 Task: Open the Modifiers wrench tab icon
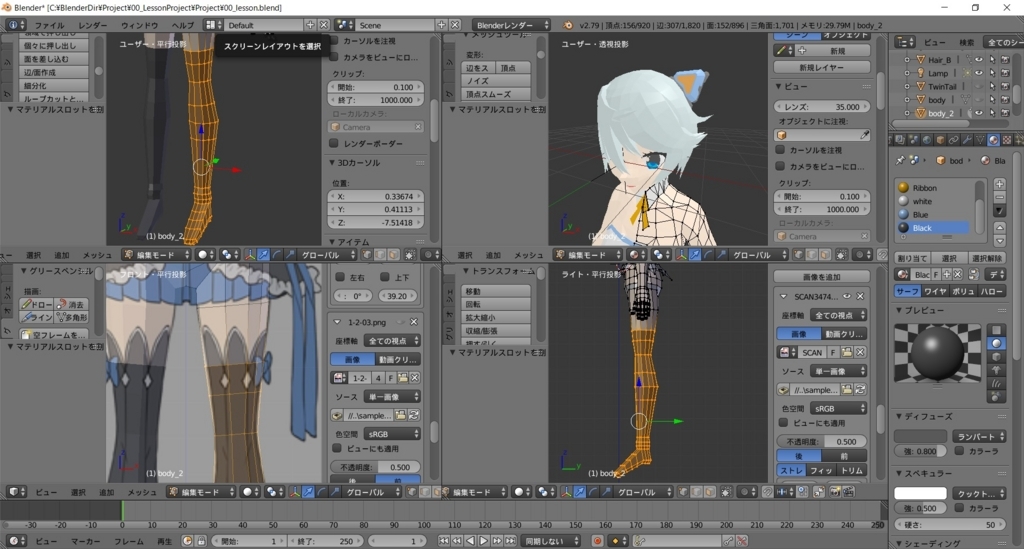point(967,140)
